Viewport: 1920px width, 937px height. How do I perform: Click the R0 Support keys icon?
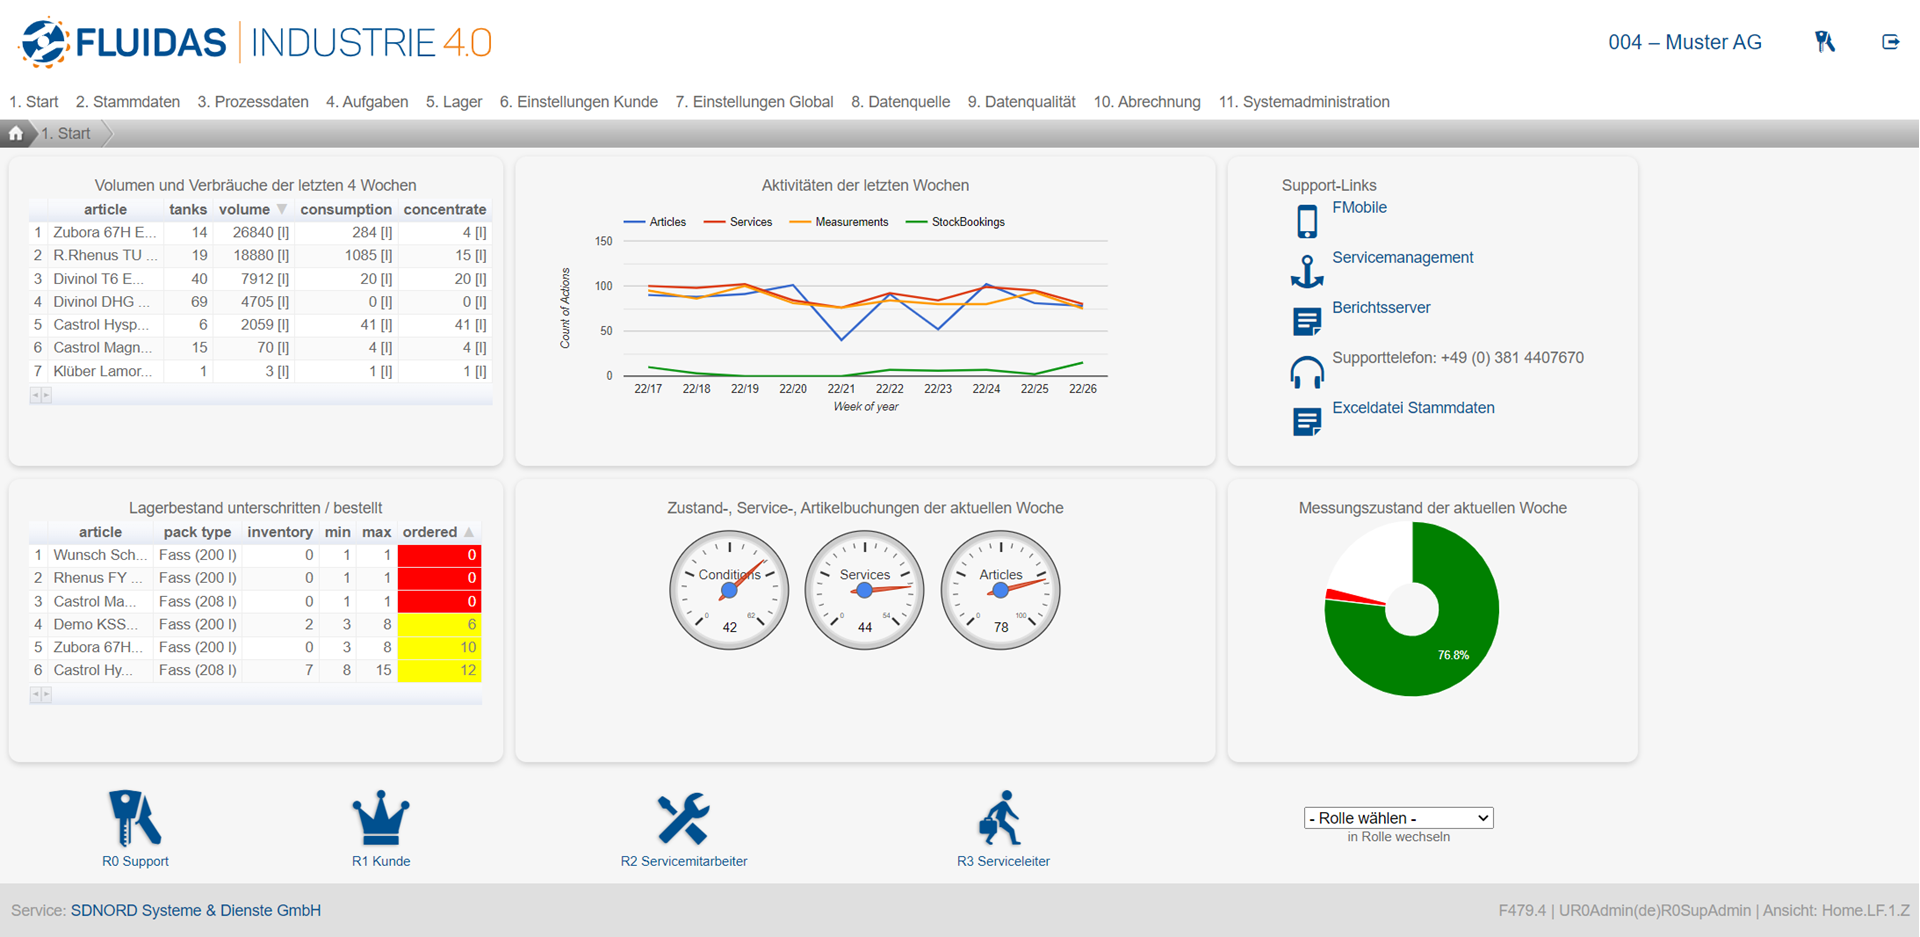pyautogui.click(x=134, y=819)
